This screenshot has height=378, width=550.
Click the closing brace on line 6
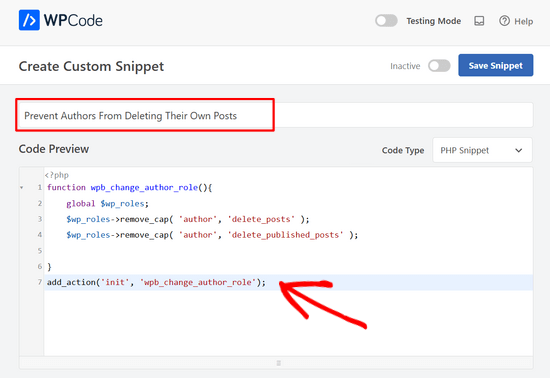click(49, 266)
